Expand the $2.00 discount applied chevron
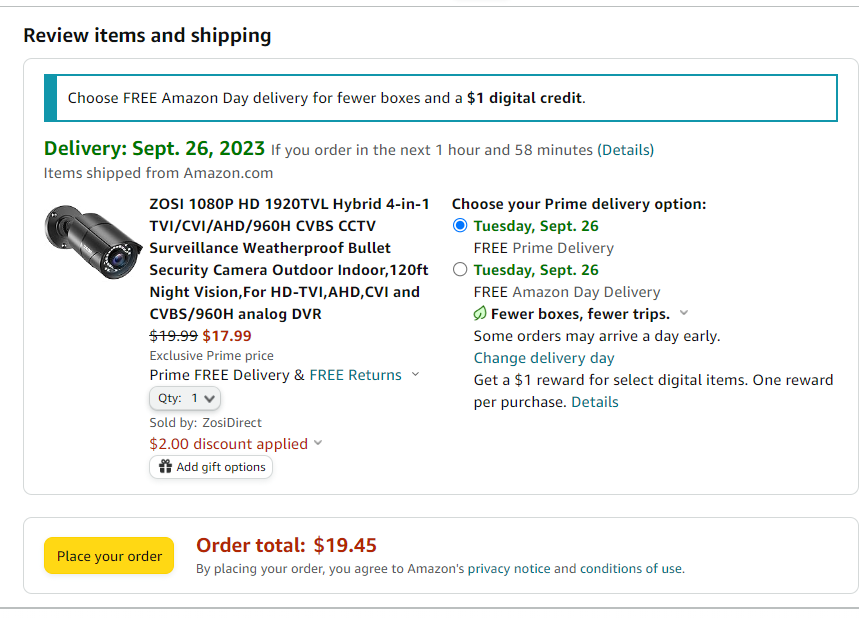The height and width of the screenshot is (619, 867). pos(318,443)
